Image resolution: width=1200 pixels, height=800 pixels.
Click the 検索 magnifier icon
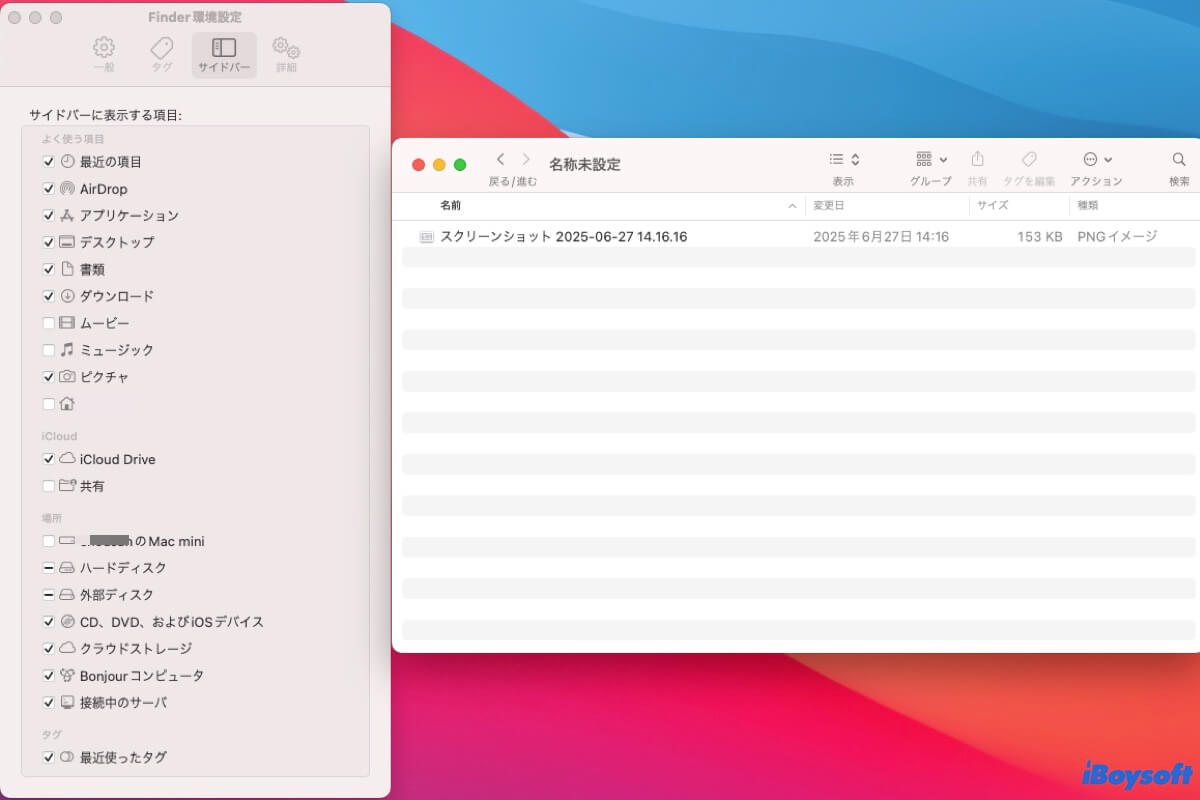coord(1179,159)
